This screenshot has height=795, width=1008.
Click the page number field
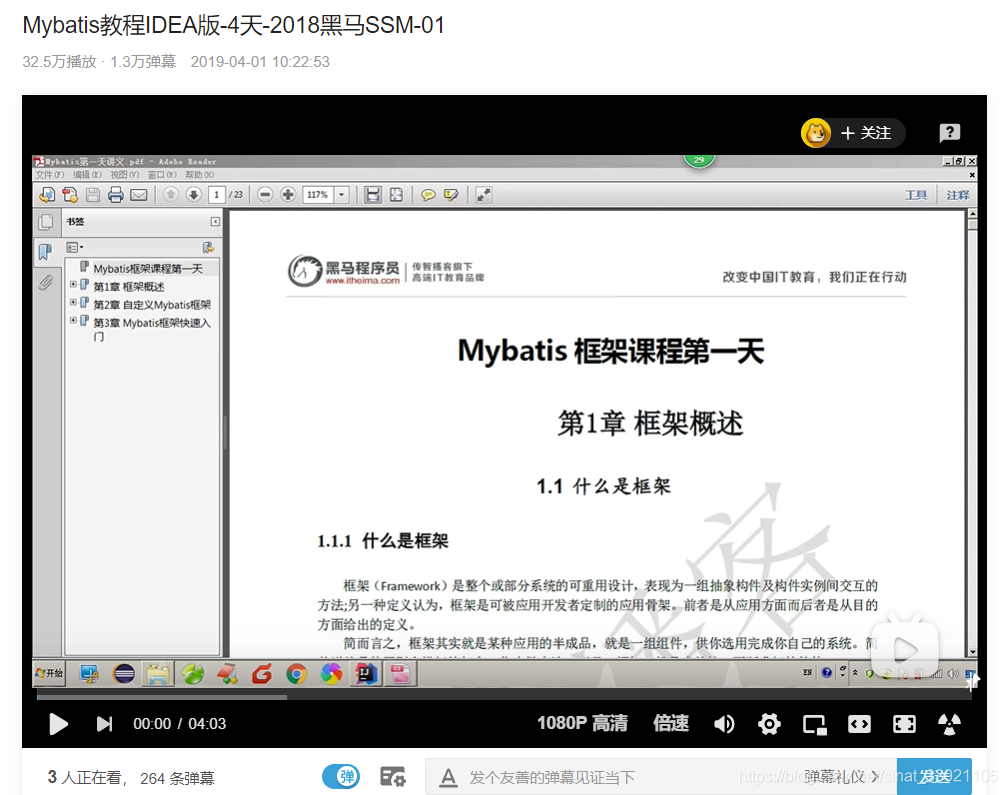[217, 194]
